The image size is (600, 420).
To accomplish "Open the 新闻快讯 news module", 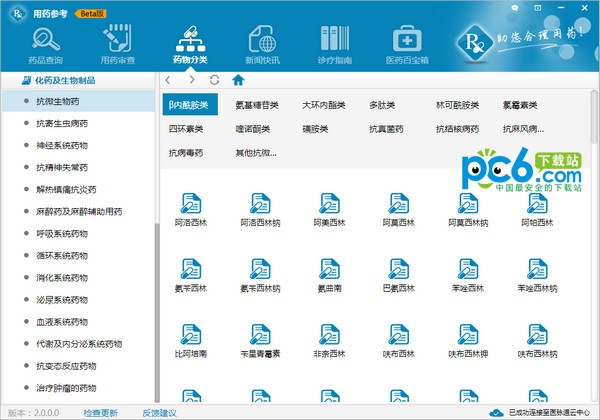I will coord(262,45).
